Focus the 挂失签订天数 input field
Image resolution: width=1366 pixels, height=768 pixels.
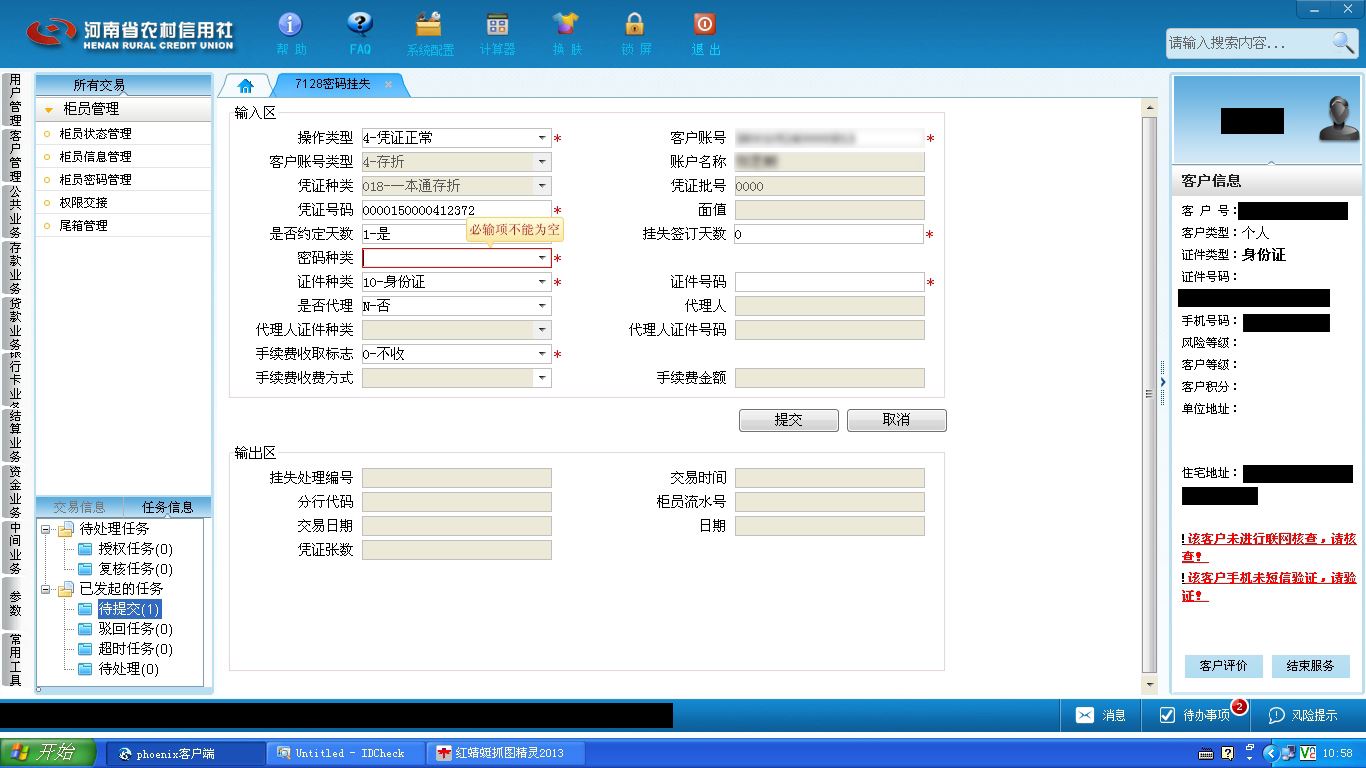point(829,234)
